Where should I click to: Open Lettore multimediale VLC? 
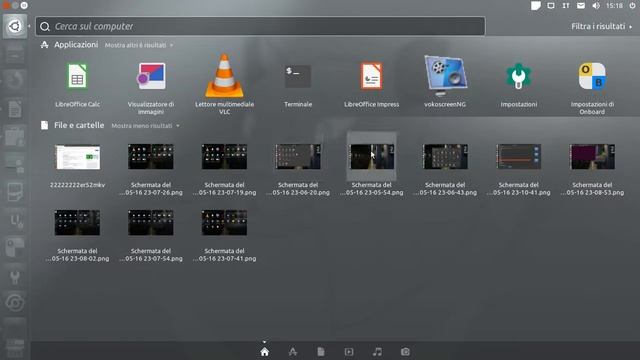(x=224, y=76)
